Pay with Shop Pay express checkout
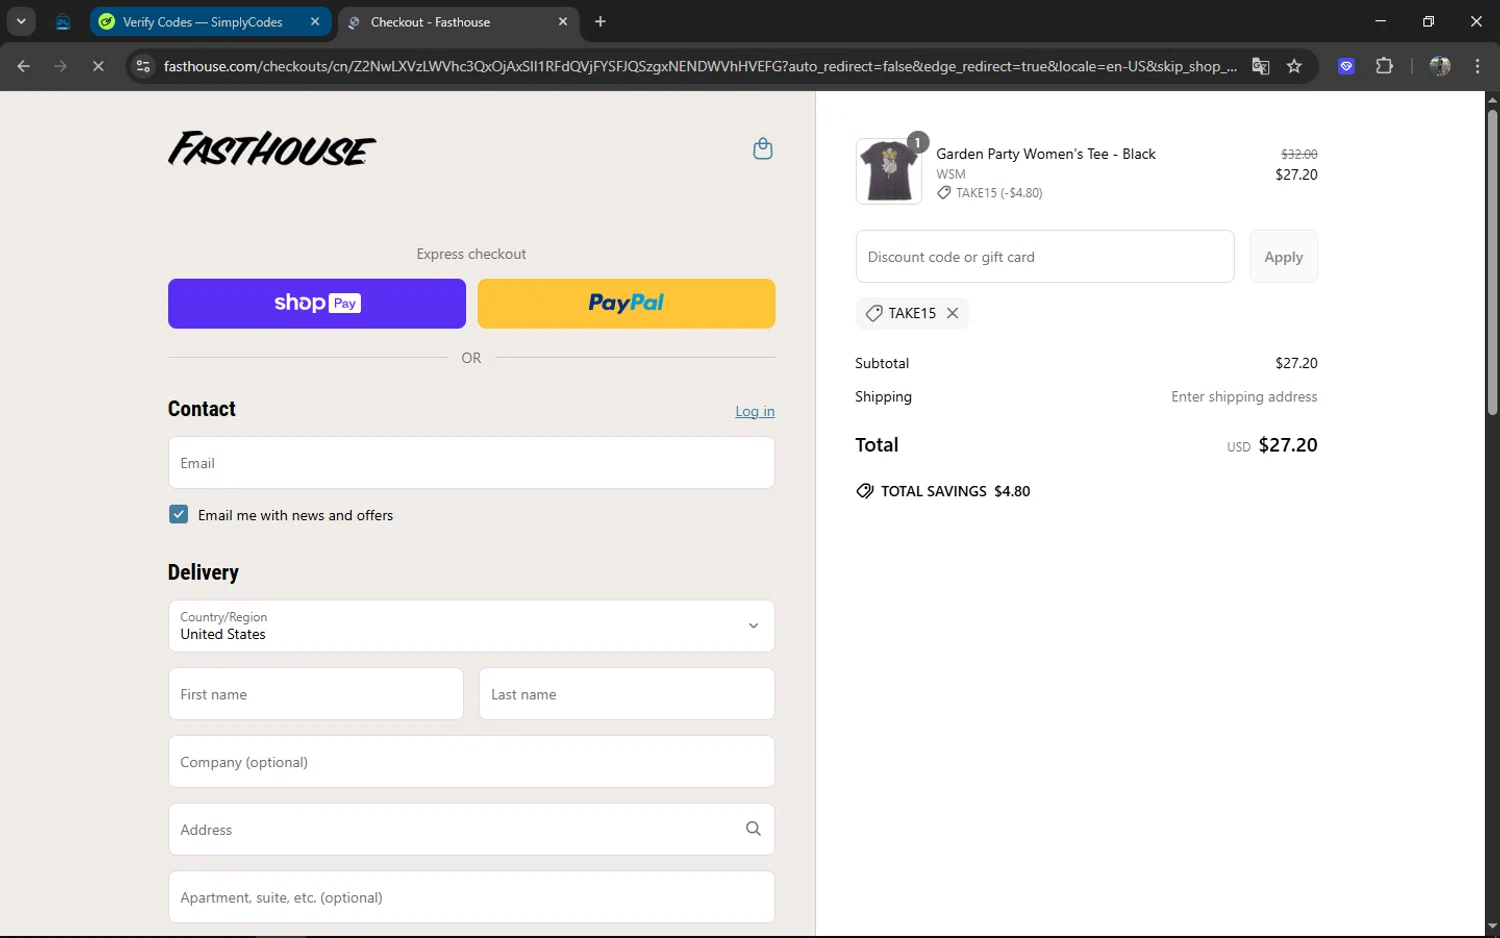The image size is (1500, 938). [317, 303]
